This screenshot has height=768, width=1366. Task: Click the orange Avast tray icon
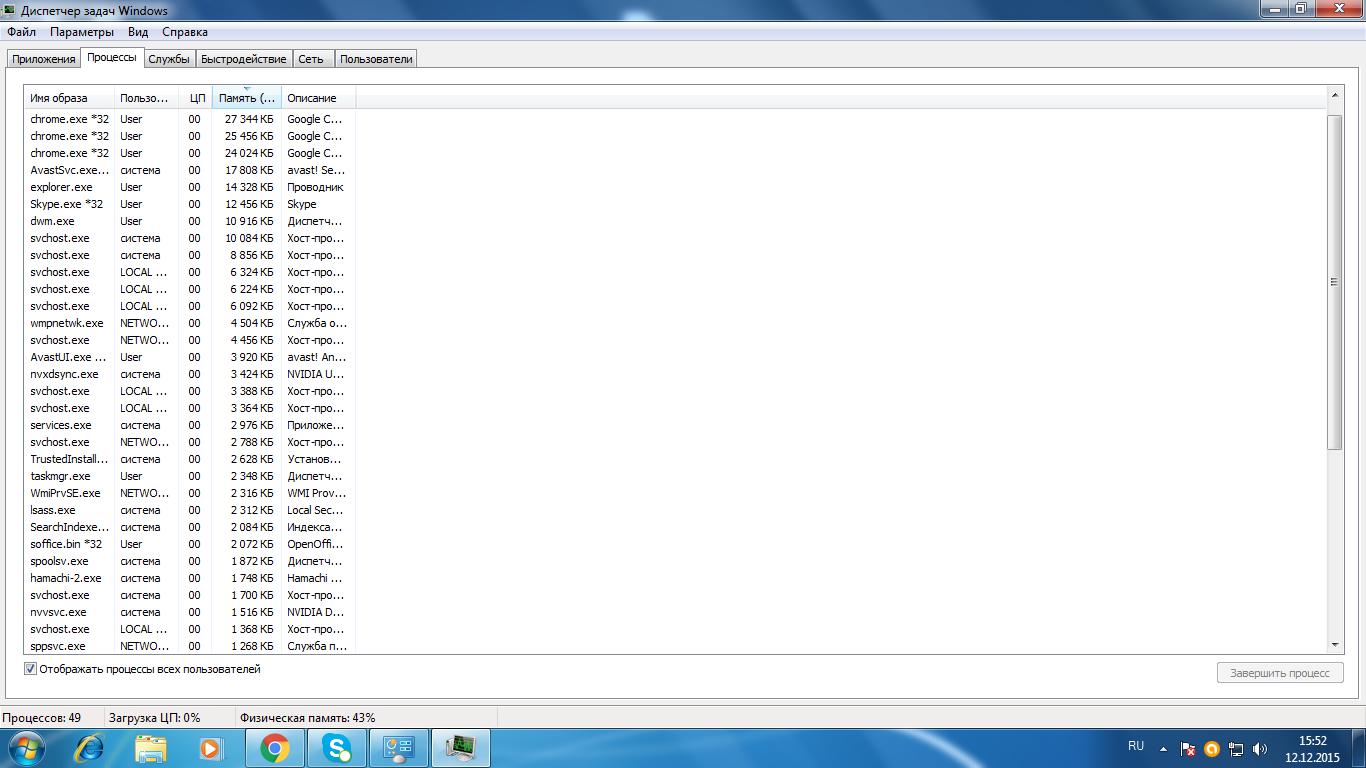click(x=1212, y=748)
